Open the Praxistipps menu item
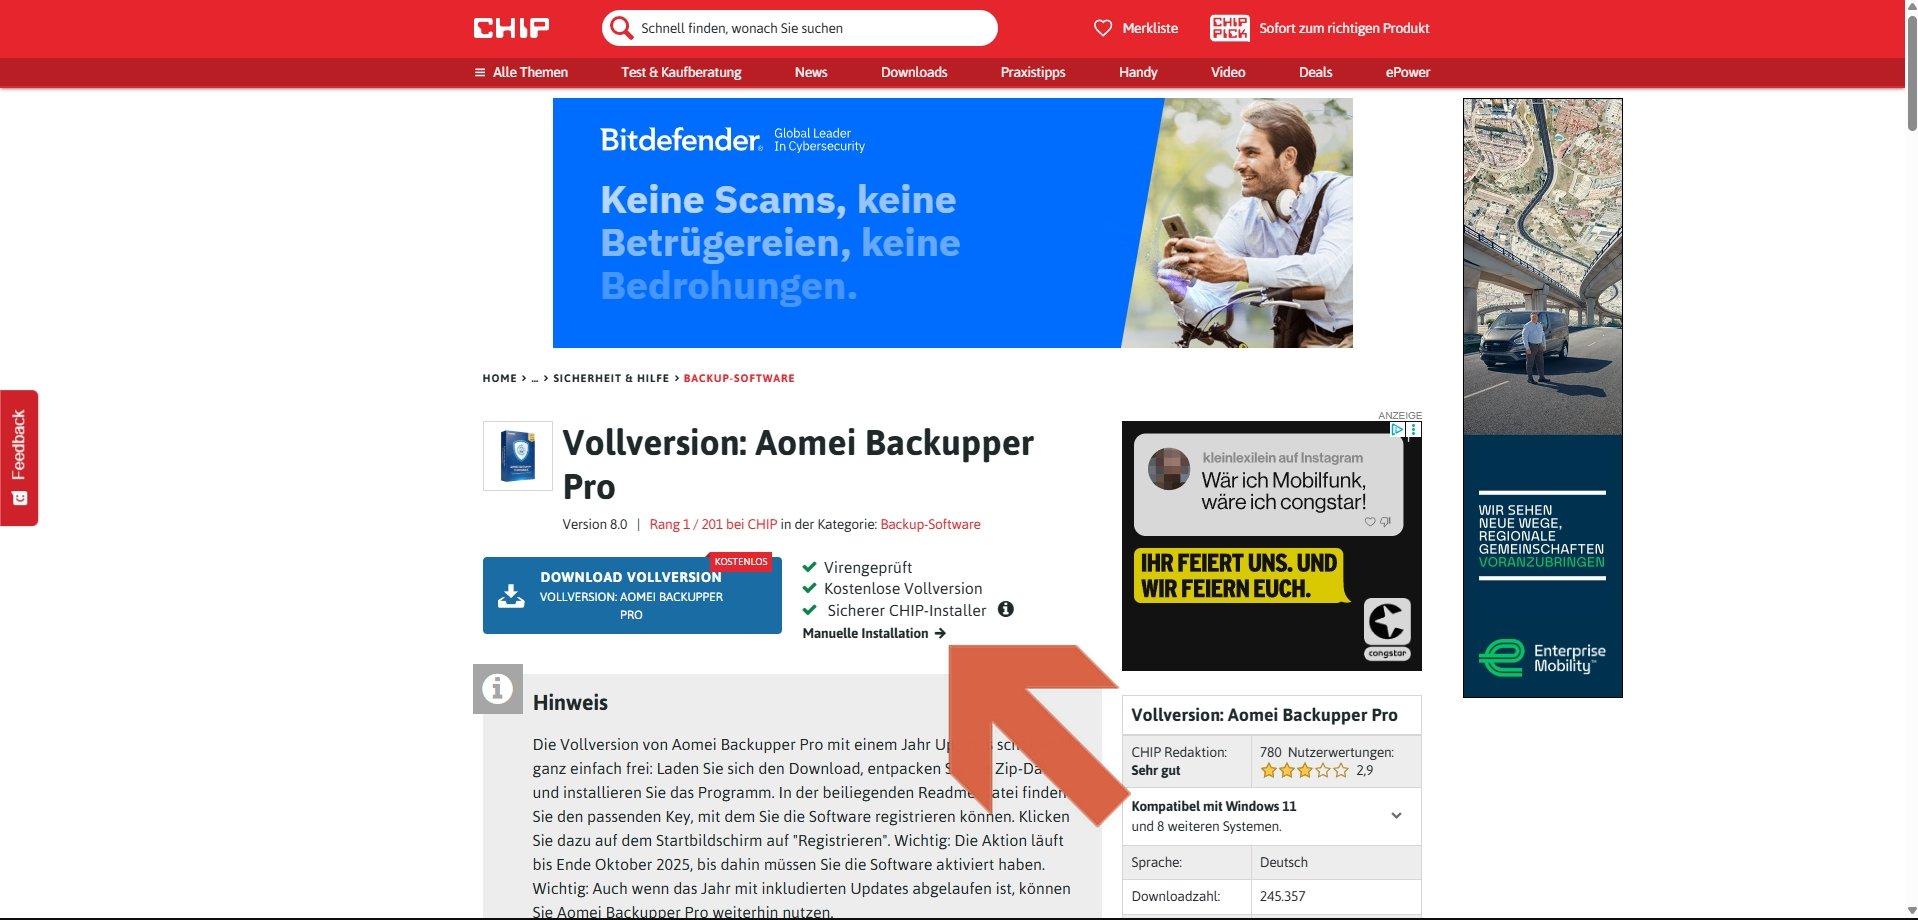The width and height of the screenshot is (1918, 920). pos(1033,72)
